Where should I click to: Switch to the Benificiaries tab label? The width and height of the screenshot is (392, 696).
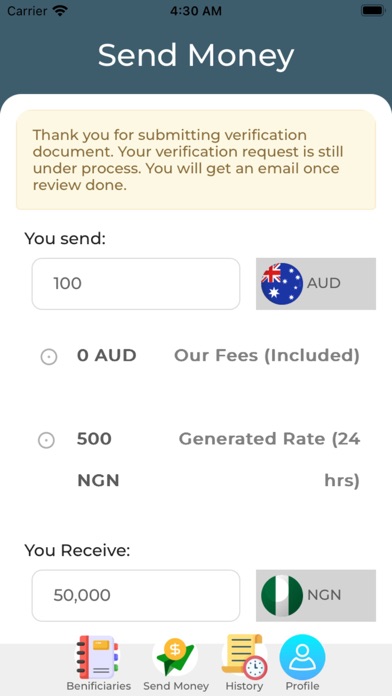pyautogui.click(x=99, y=686)
